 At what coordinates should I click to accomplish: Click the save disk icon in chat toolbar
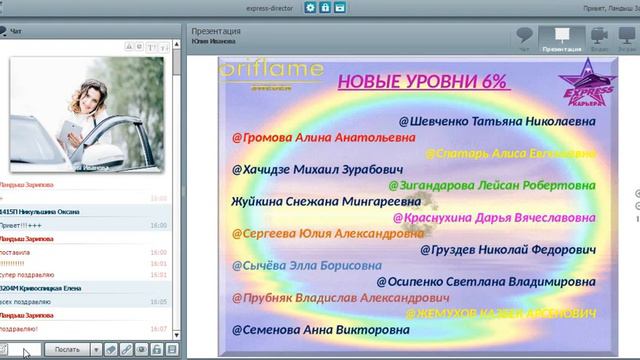tap(172, 349)
